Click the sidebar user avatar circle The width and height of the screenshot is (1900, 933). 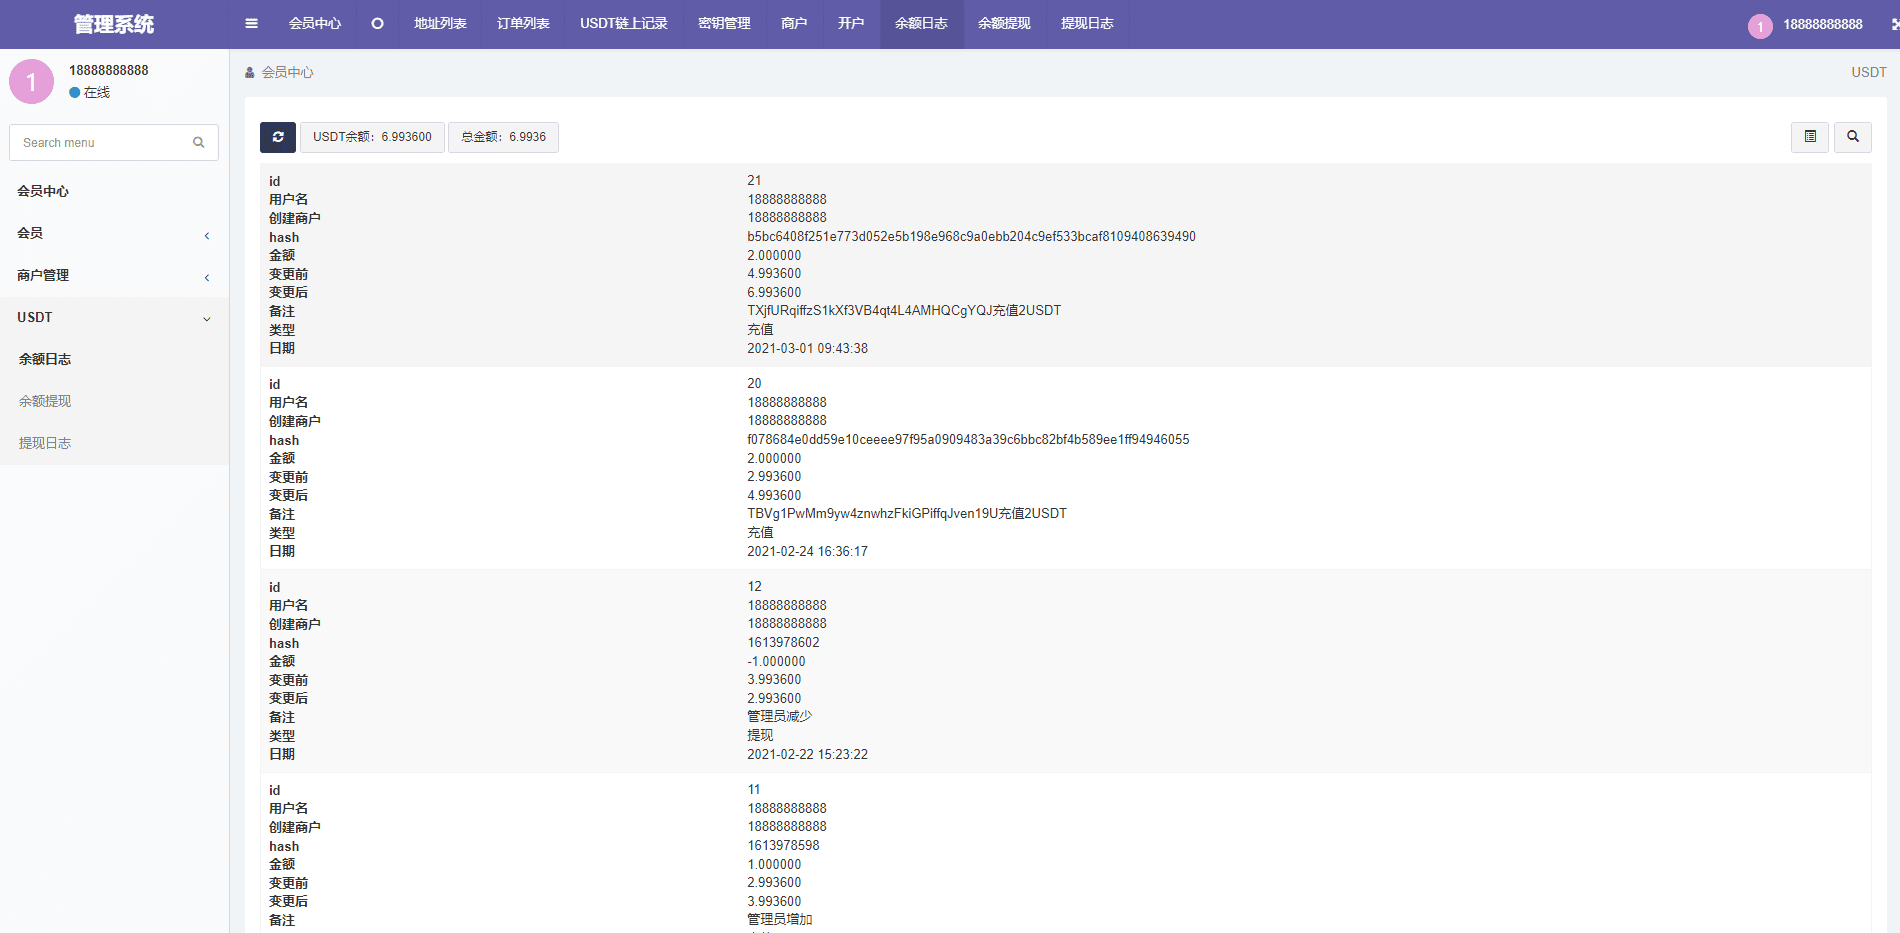[x=31, y=81]
